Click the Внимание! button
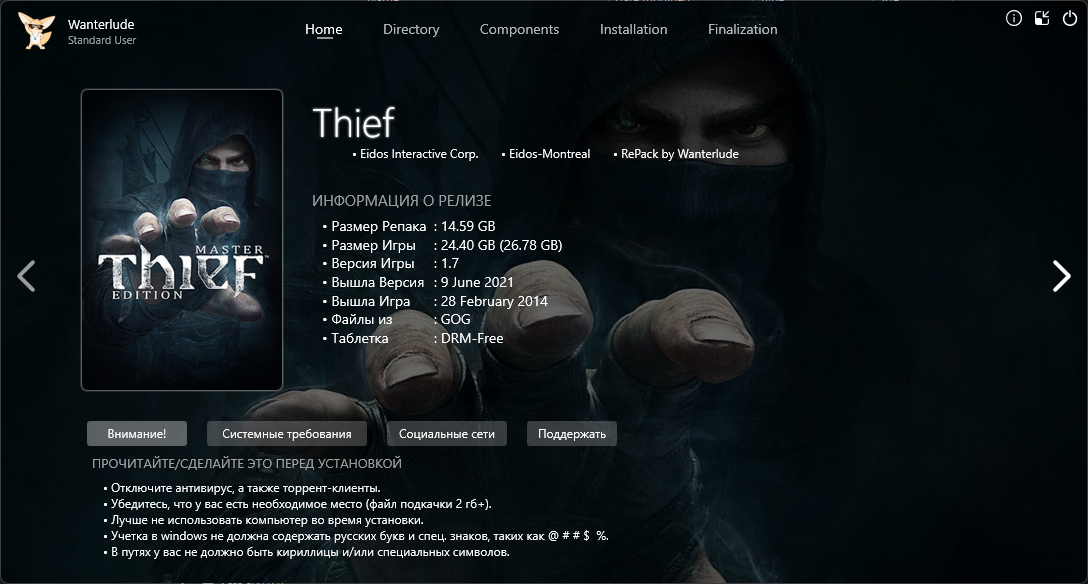This screenshot has height=584, width=1088. coord(137,433)
